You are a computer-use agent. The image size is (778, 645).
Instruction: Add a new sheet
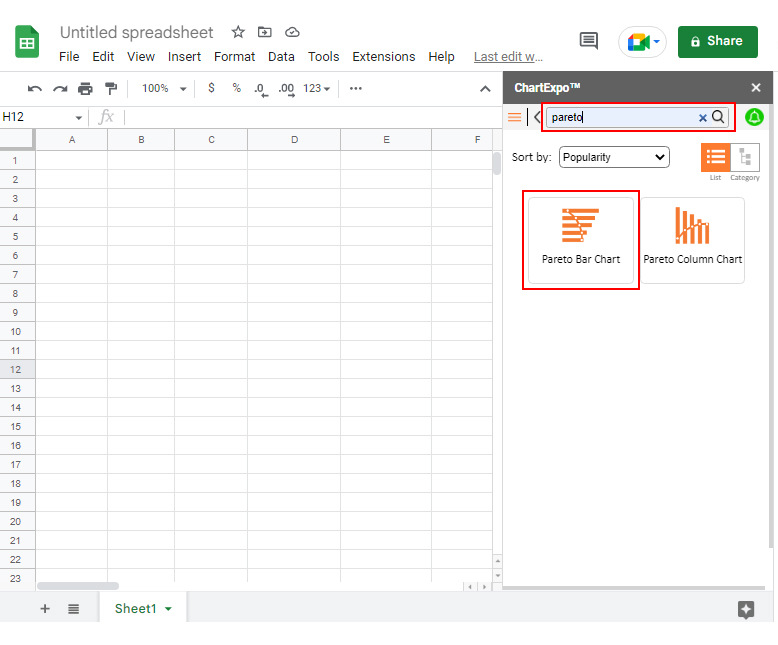(45, 609)
